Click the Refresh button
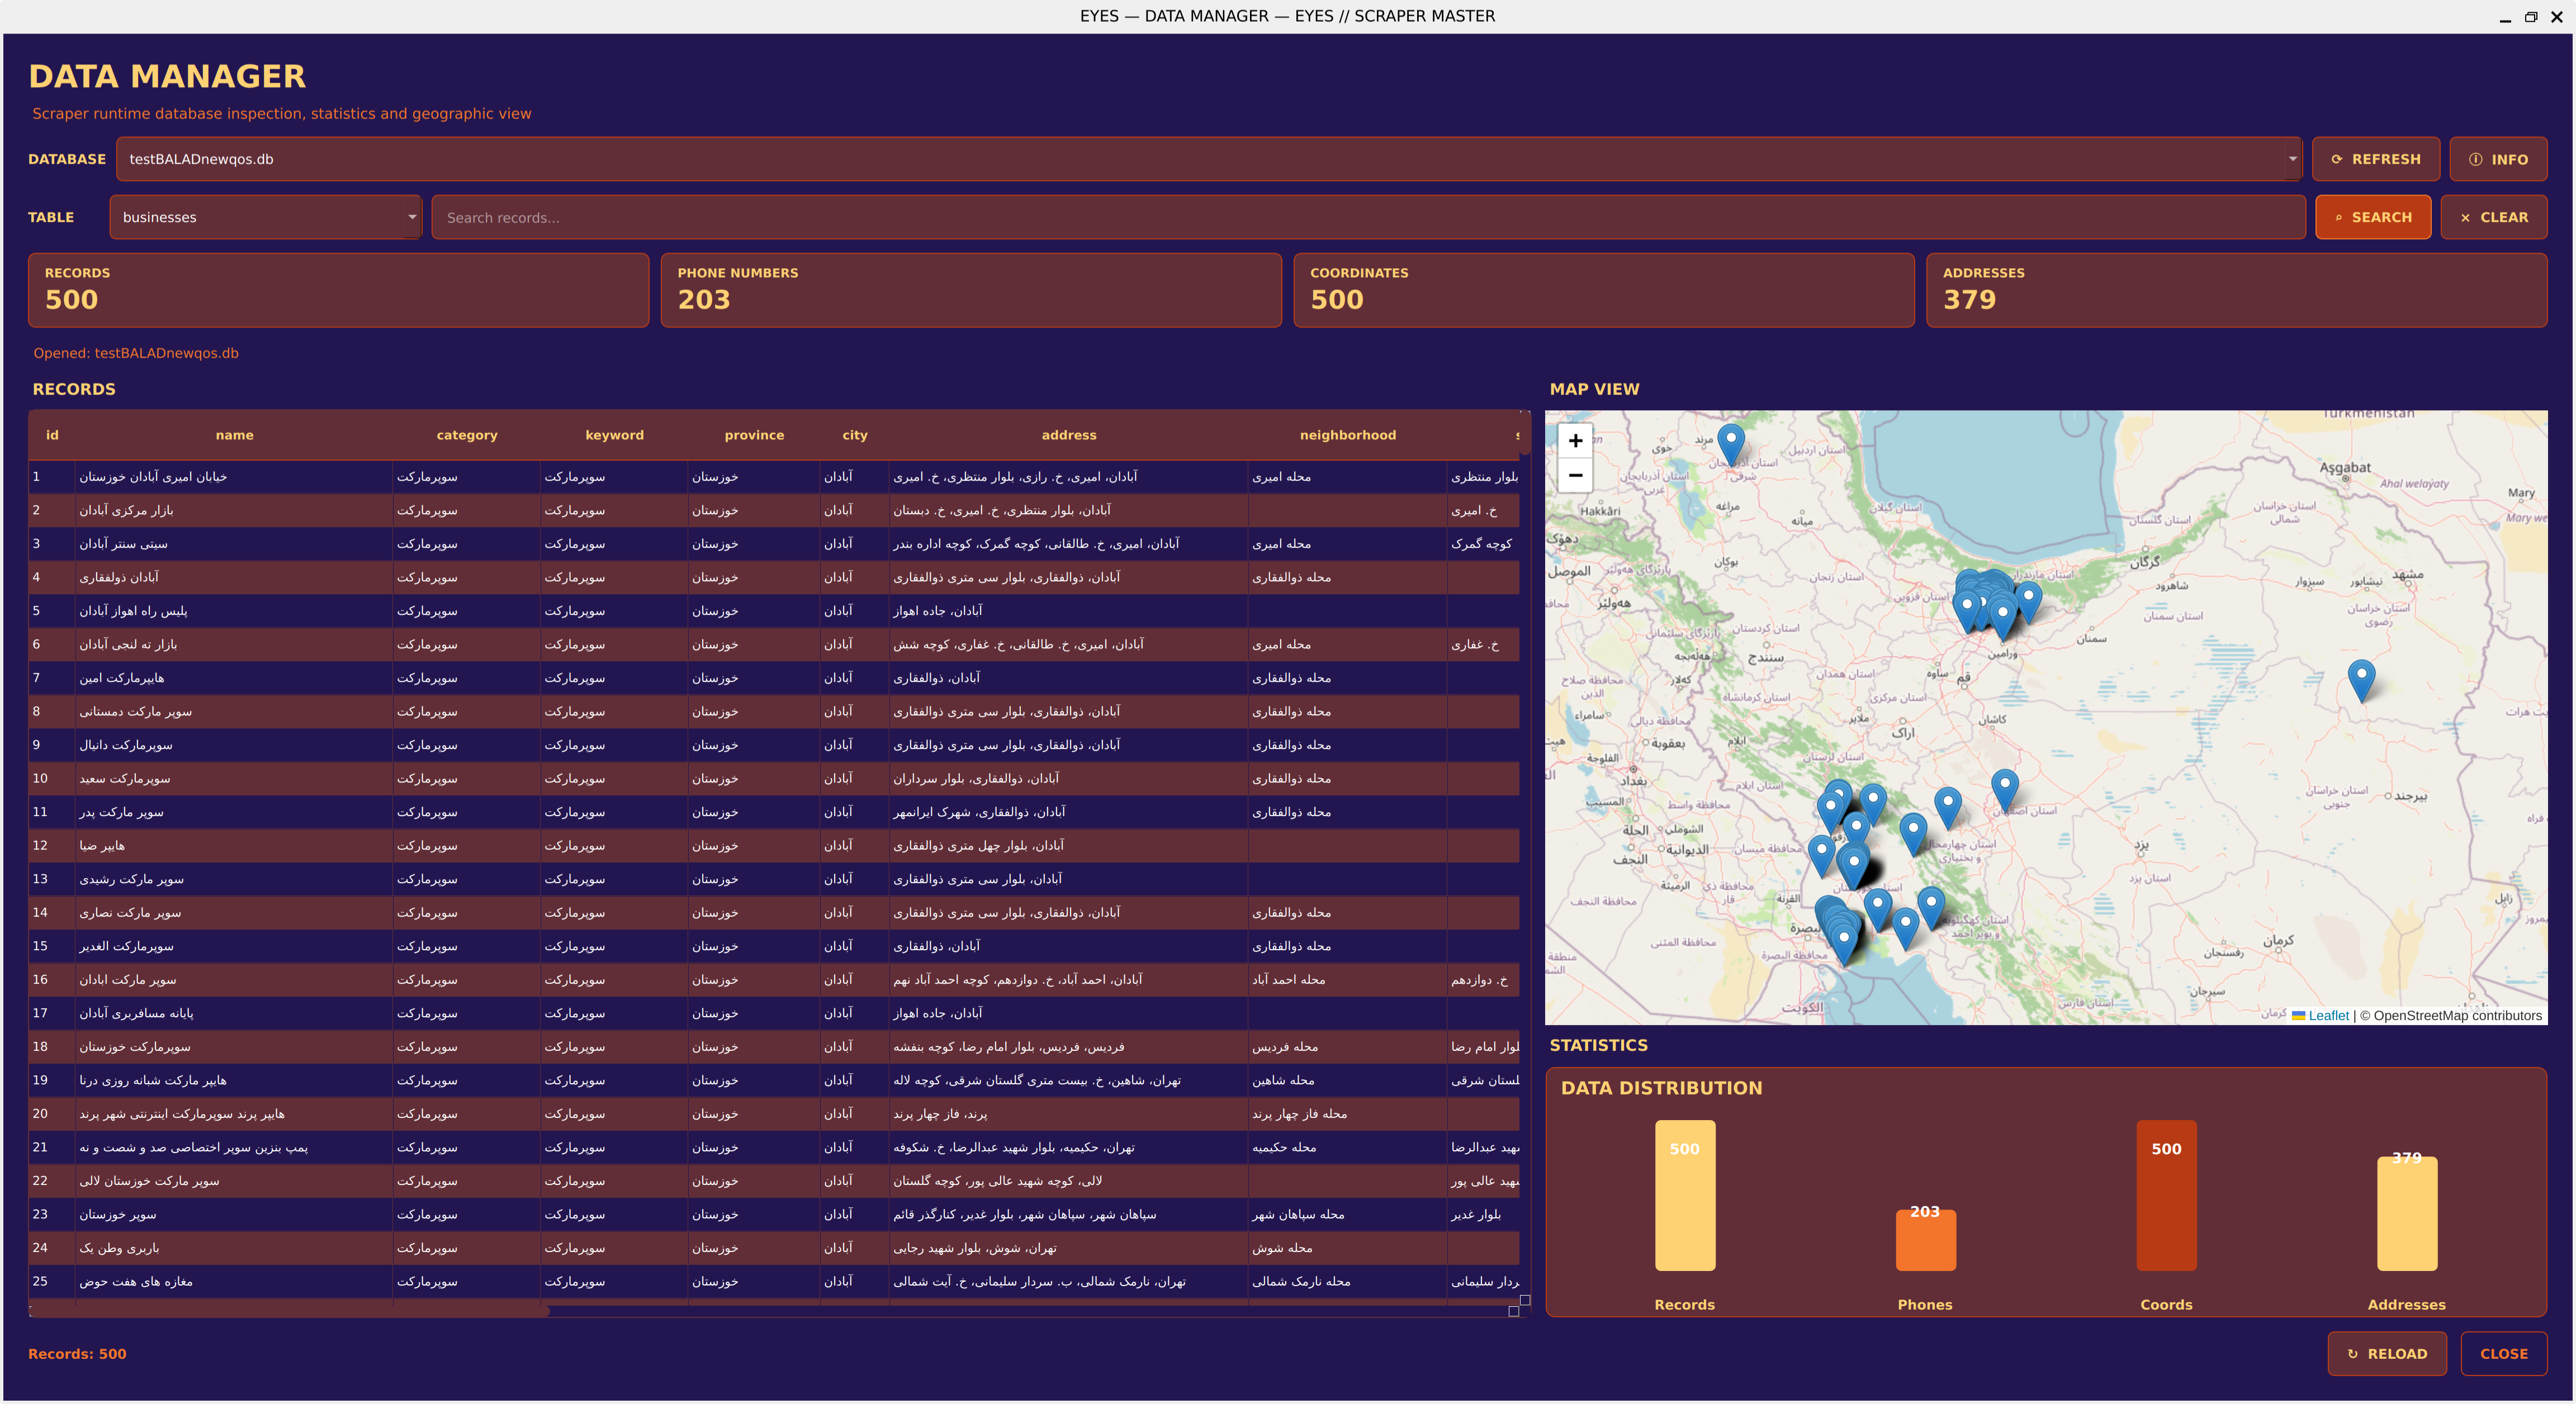Image resolution: width=2576 pixels, height=1404 pixels. pyautogui.click(x=2375, y=159)
